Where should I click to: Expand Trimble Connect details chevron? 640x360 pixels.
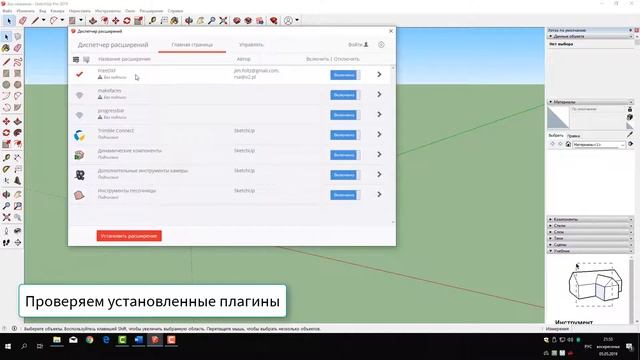coord(379,134)
